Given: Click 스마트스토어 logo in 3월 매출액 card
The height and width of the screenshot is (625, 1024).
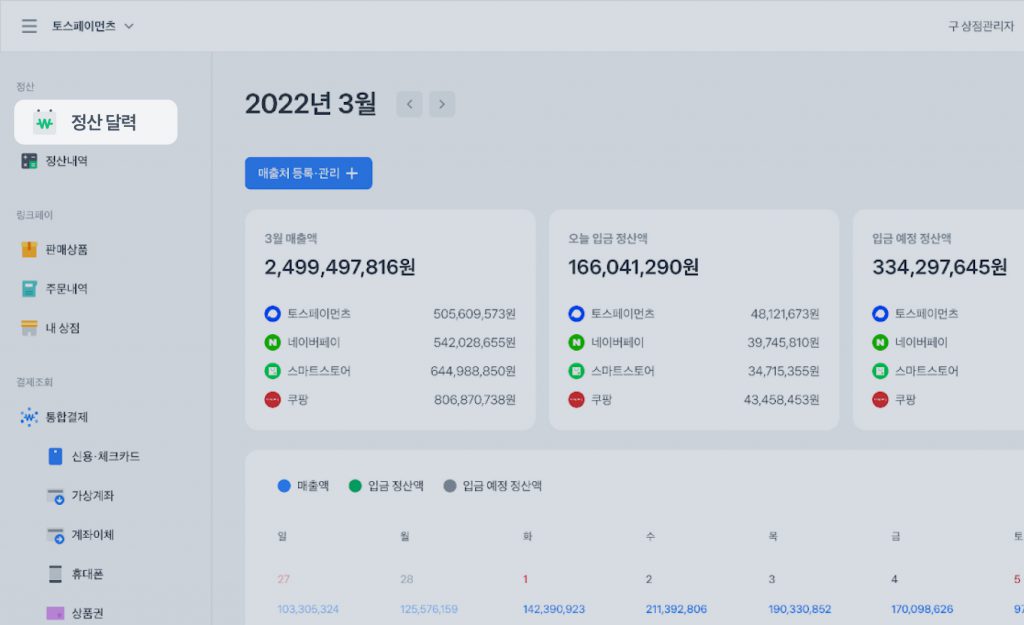Looking at the screenshot, I should (272, 371).
